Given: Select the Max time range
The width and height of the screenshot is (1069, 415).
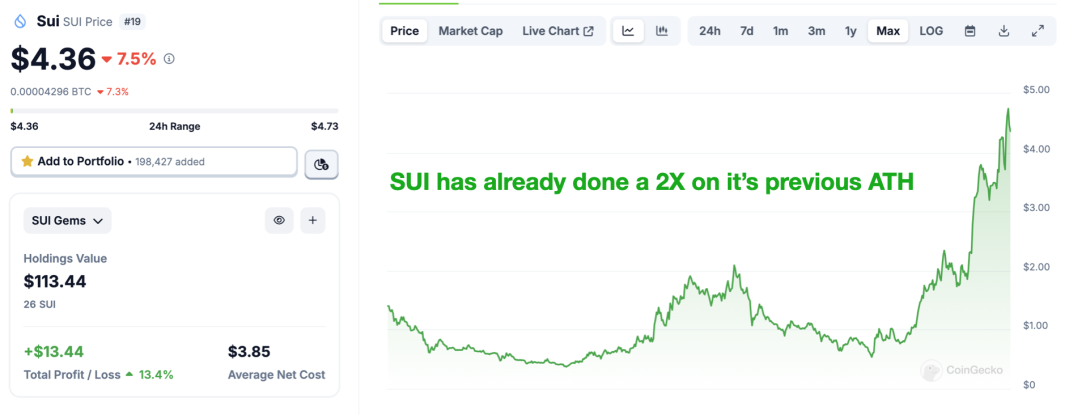Looking at the screenshot, I should coord(888,31).
